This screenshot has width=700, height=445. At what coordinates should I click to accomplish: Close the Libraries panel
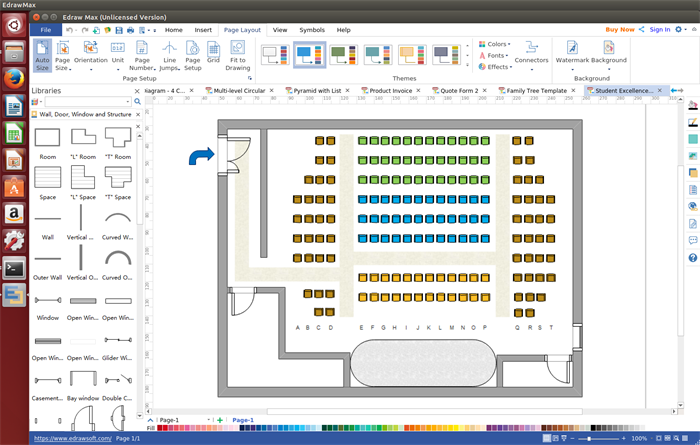pos(136,91)
